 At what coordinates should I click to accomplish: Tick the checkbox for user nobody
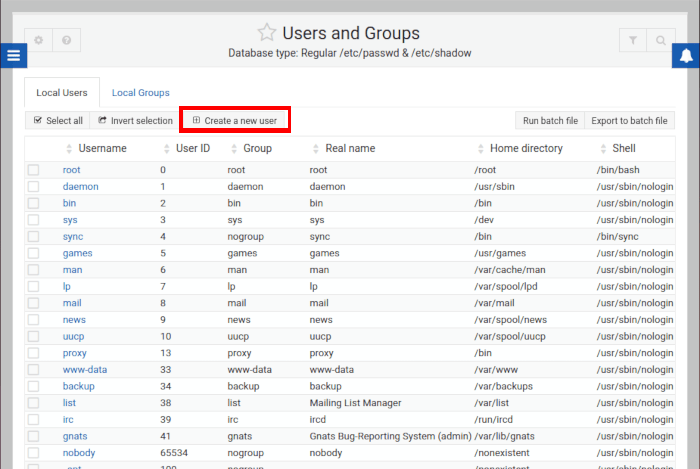[33, 453]
